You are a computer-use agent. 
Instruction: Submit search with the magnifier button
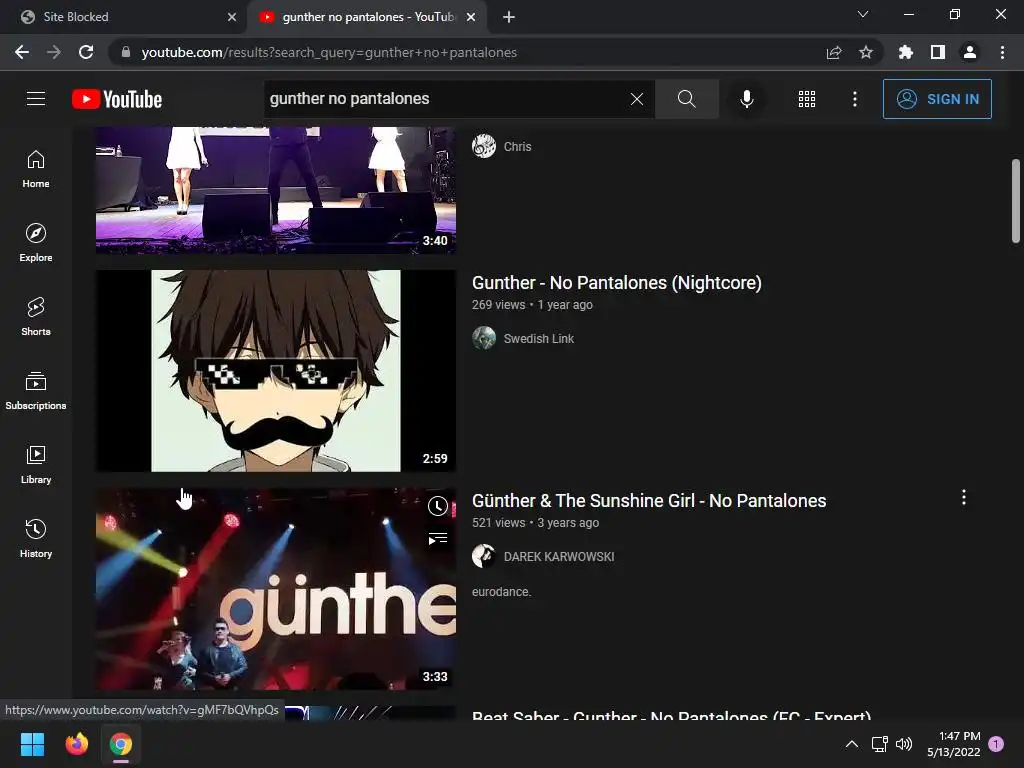[686, 99]
